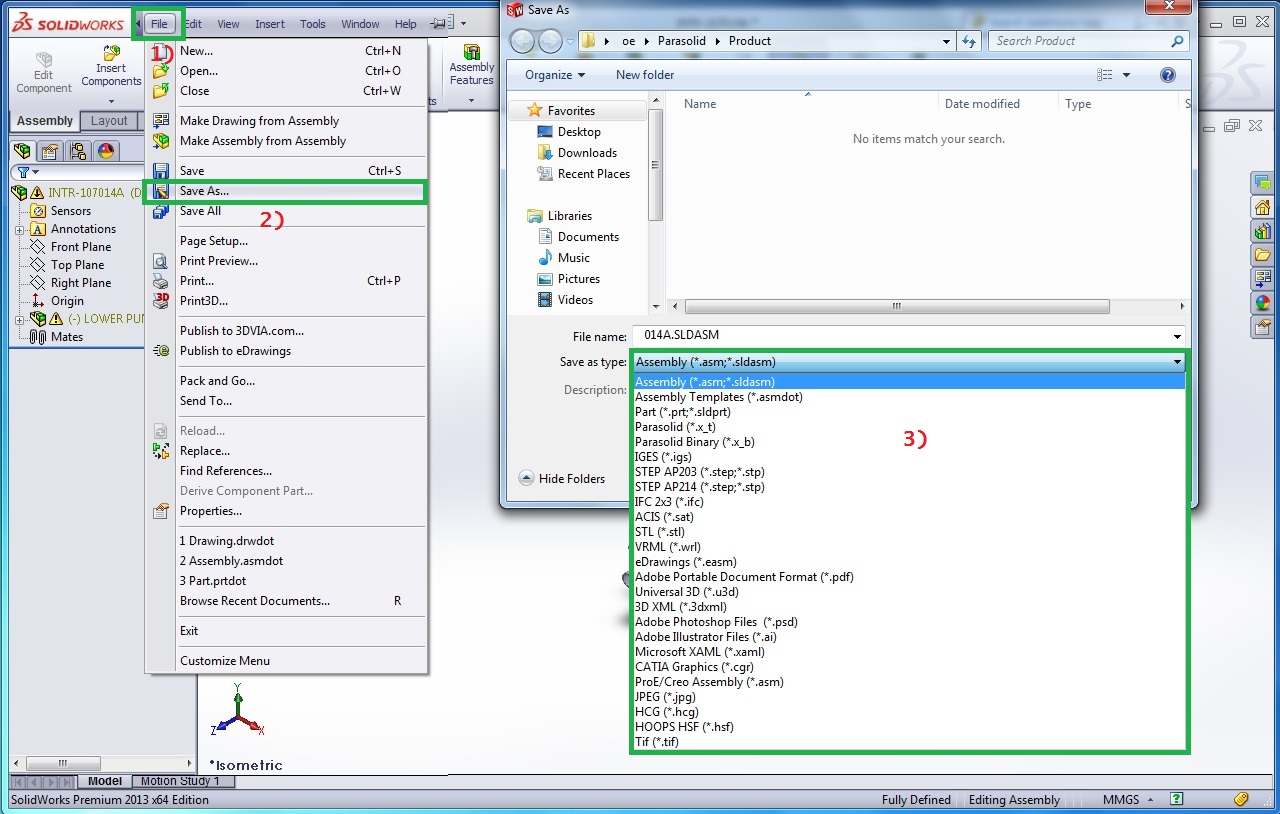Click the feature tree filter funnel icon
1280x814 pixels.
click(22, 173)
